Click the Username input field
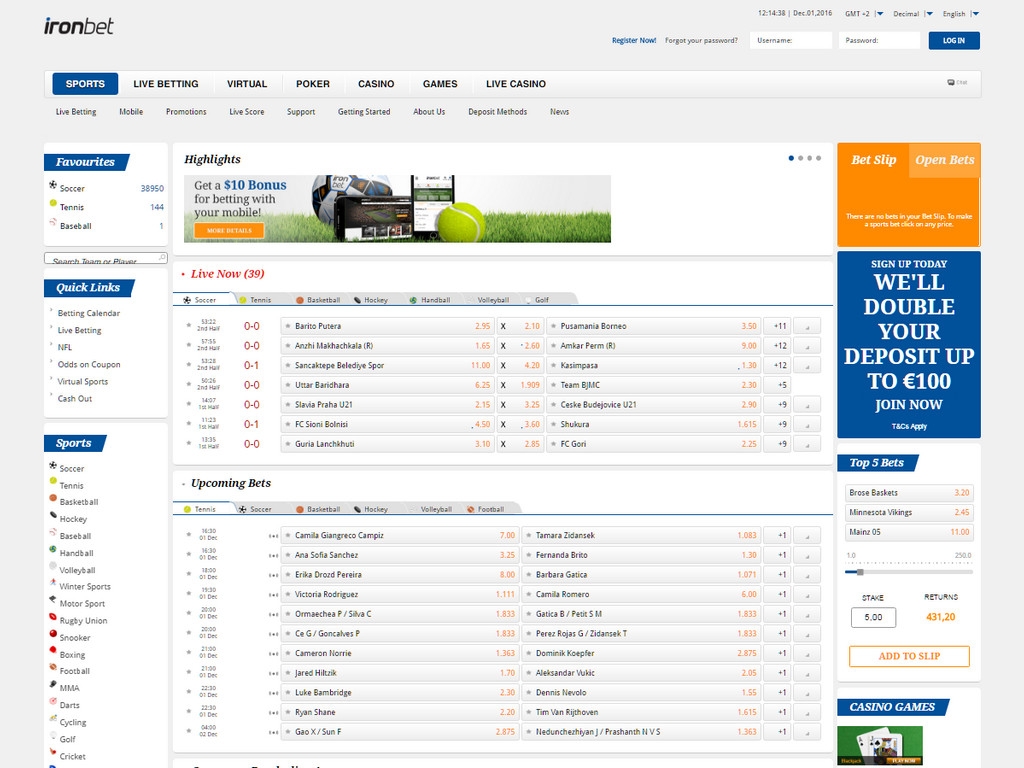 790,41
